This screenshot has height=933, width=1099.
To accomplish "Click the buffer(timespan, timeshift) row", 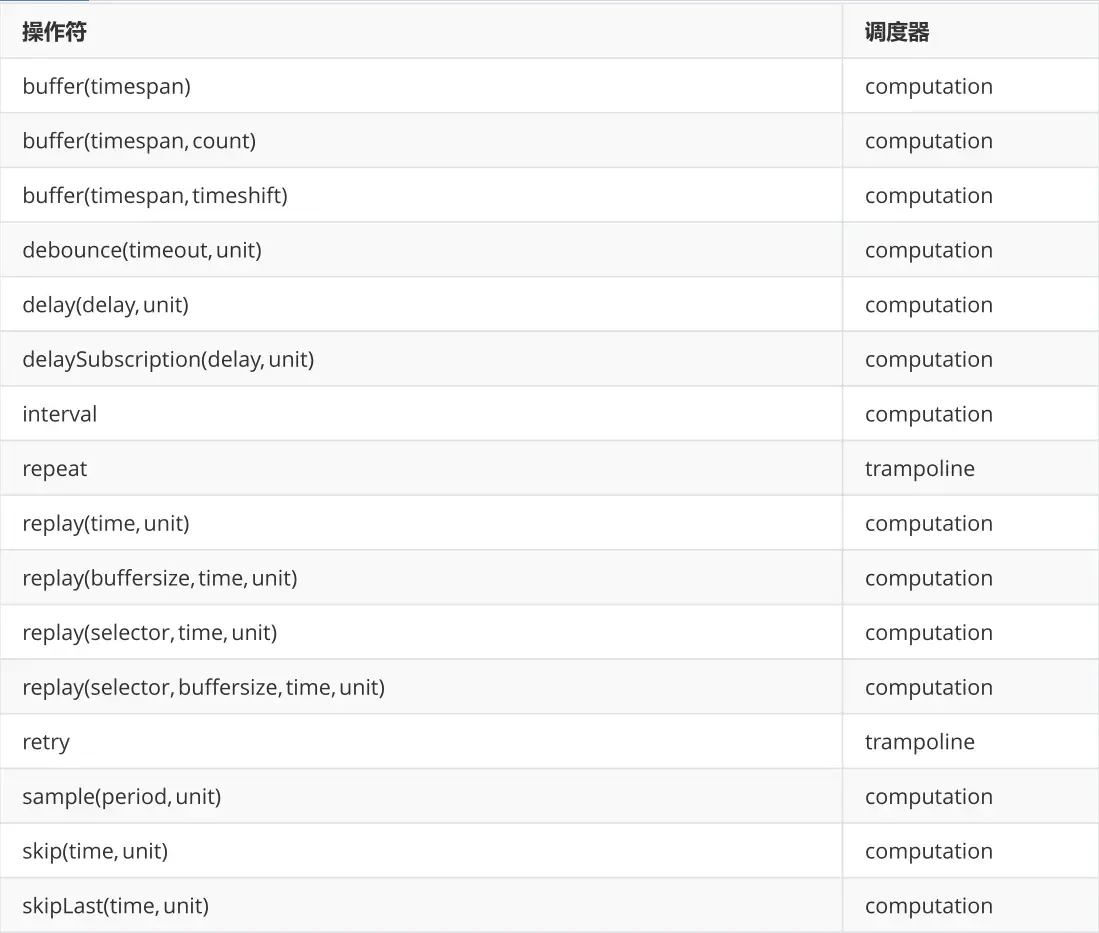I will tap(550, 196).
